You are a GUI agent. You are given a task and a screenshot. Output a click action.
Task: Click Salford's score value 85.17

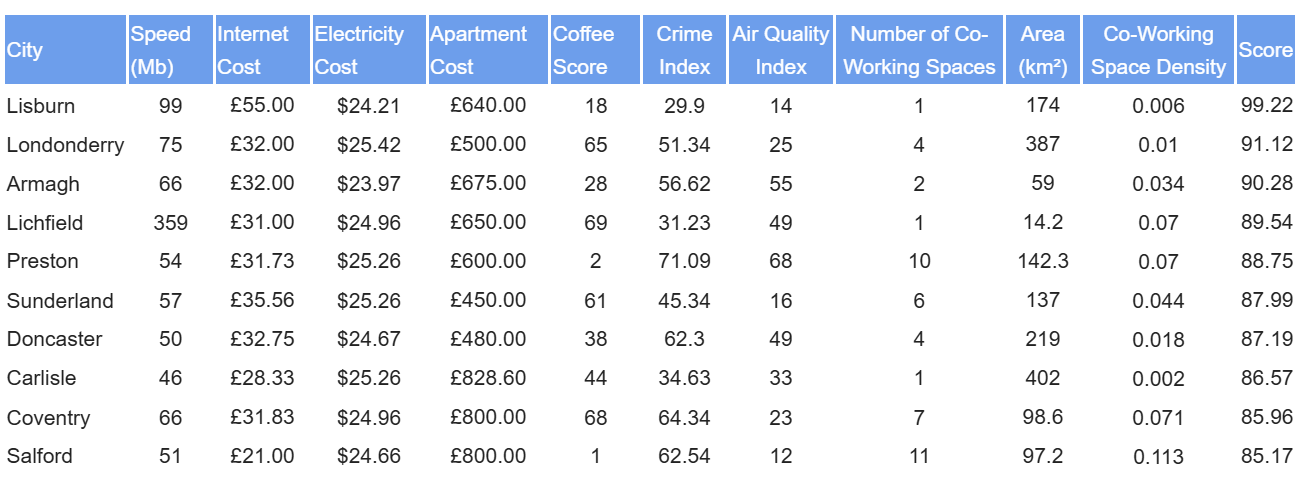[x=1267, y=456]
